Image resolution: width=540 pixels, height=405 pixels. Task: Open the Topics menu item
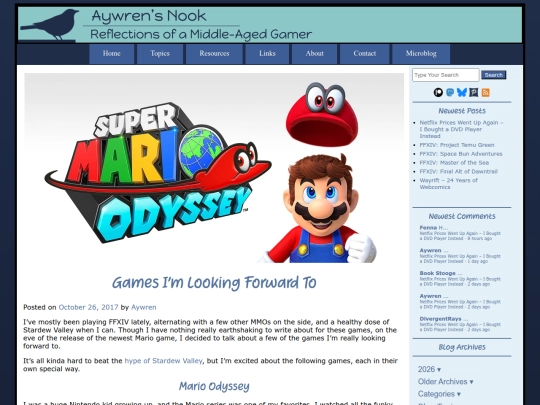point(160,54)
